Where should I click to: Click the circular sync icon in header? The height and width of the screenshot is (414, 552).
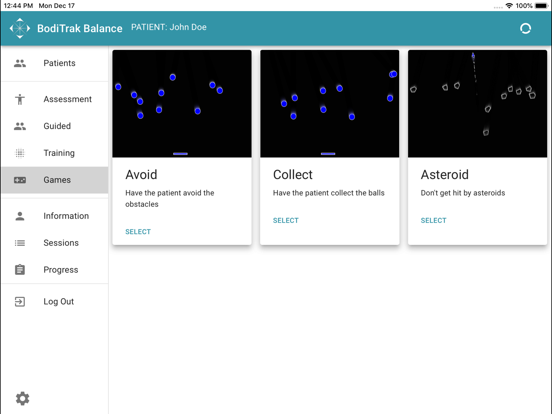(x=525, y=29)
